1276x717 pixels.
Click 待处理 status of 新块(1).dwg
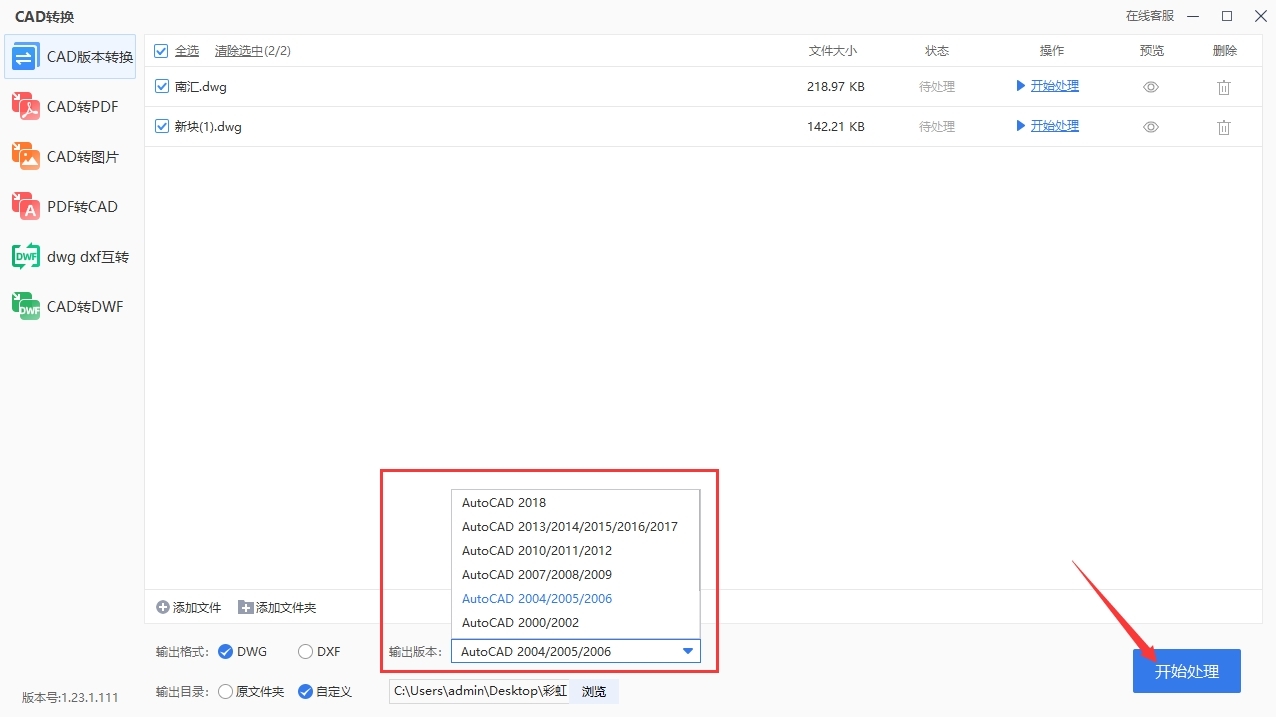point(937,127)
